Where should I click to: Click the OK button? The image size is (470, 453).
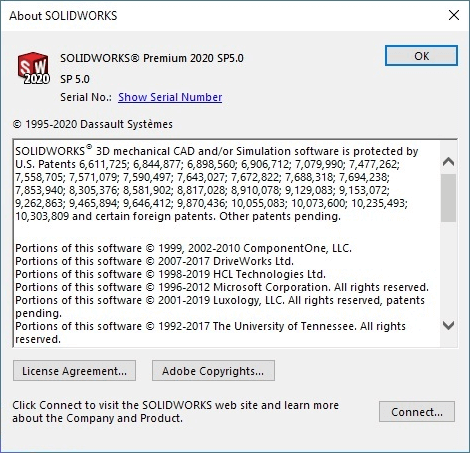421,56
